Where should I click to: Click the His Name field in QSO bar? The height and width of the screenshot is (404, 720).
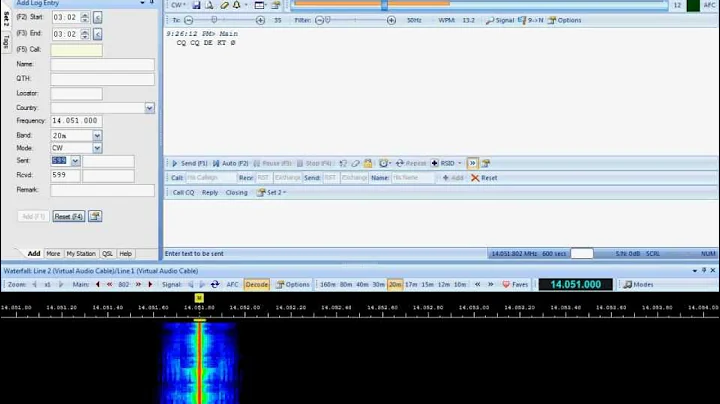point(412,178)
